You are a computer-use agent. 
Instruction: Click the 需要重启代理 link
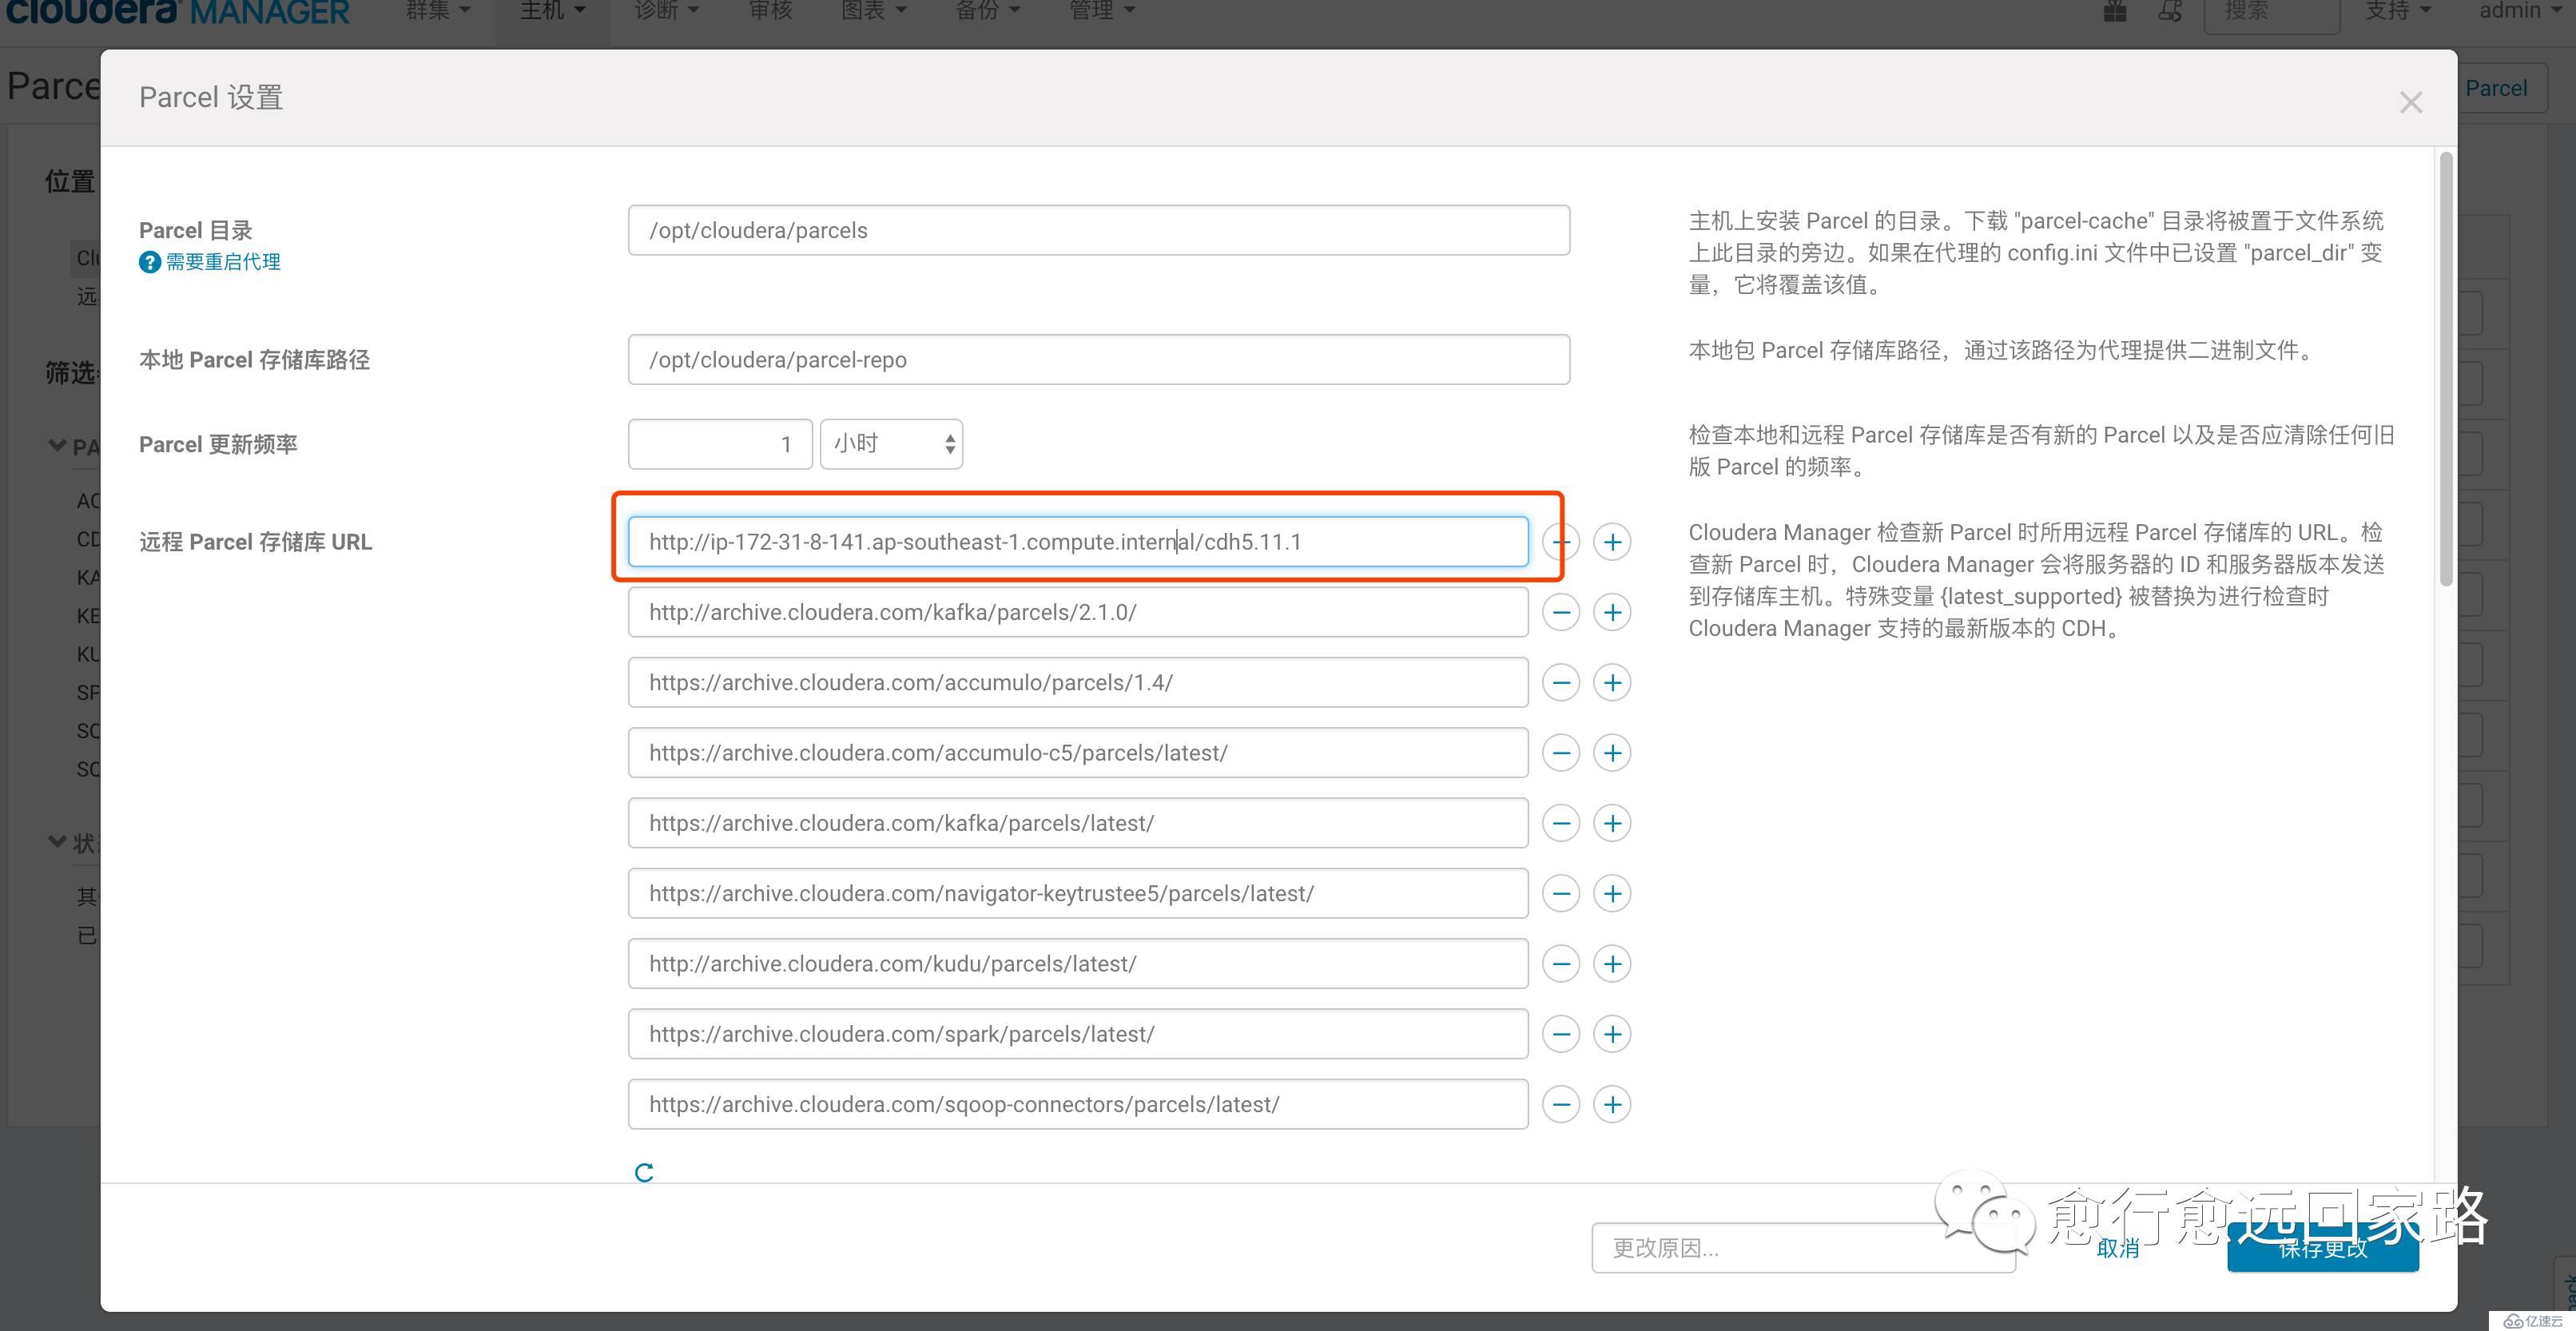click(x=223, y=262)
